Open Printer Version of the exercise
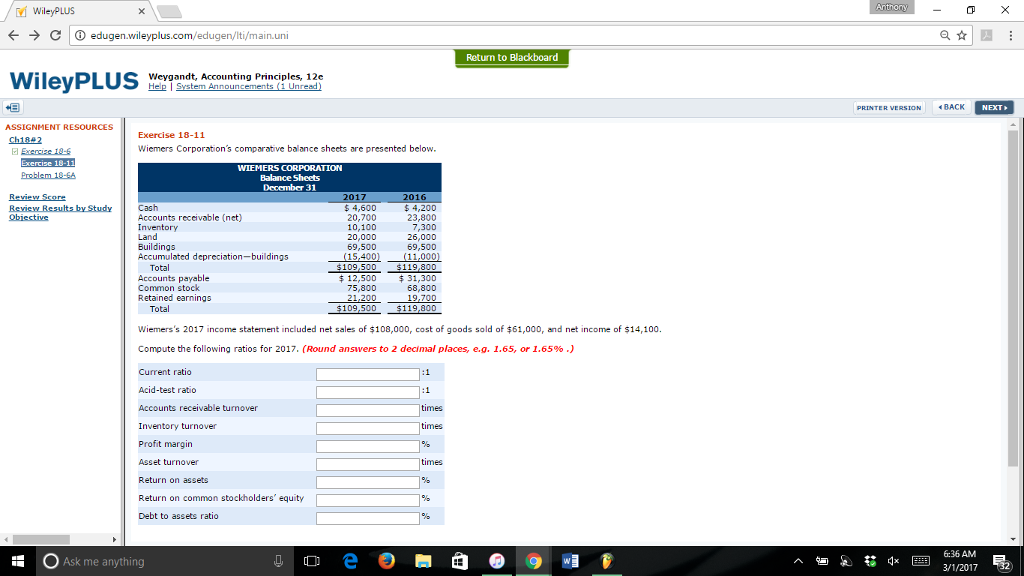 [x=889, y=108]
